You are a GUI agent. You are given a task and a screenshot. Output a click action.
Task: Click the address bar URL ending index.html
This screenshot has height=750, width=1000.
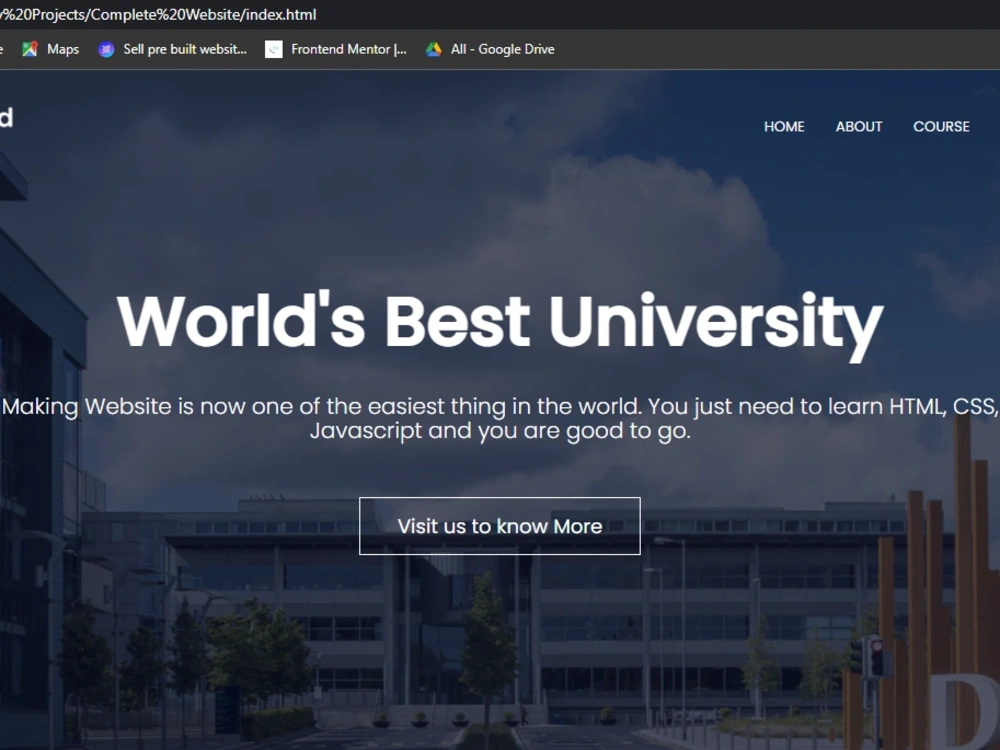tap(158, 14)
